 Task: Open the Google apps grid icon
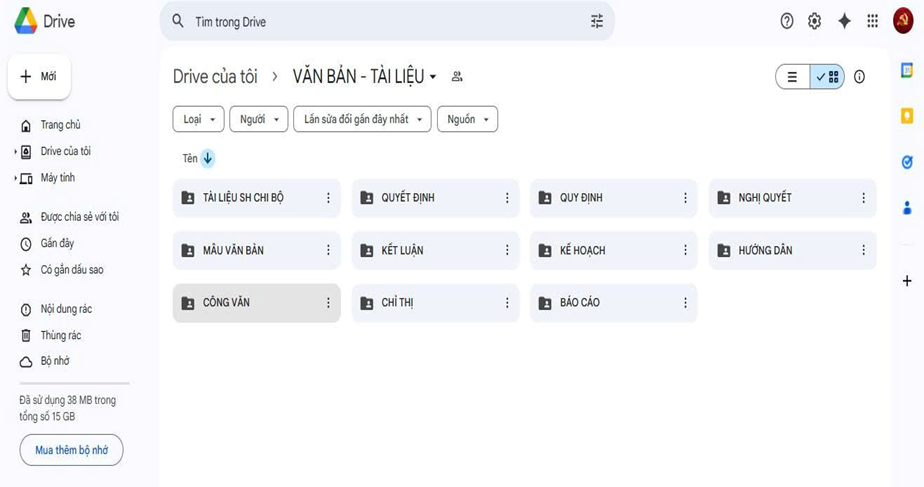click(873, 21)
